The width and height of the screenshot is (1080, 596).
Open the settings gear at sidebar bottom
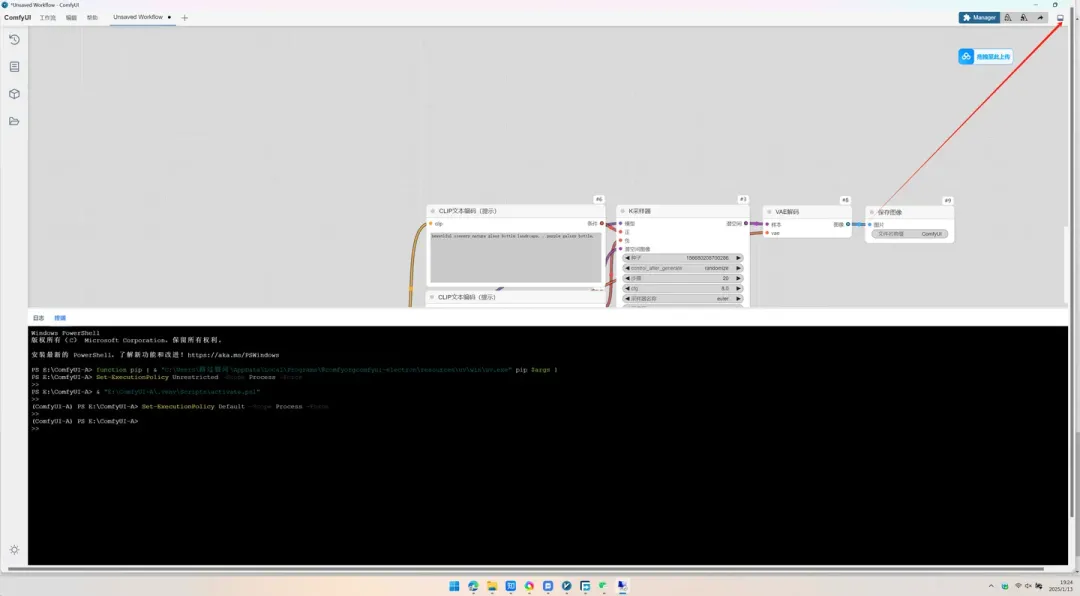[x=14, y=550]
